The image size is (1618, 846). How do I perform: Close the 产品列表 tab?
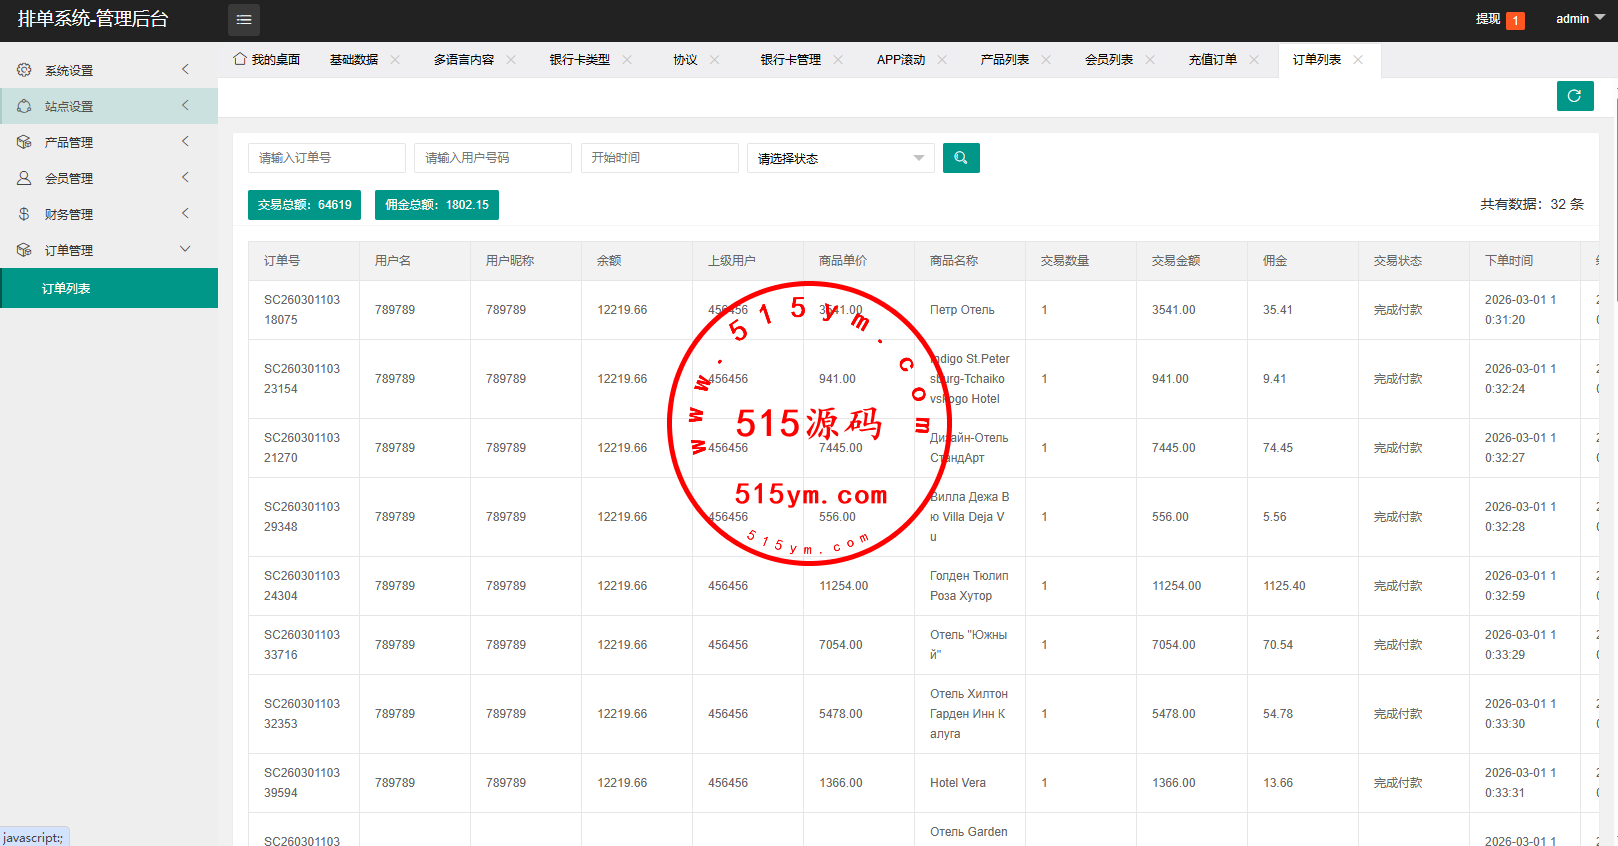click(1046, 60)
